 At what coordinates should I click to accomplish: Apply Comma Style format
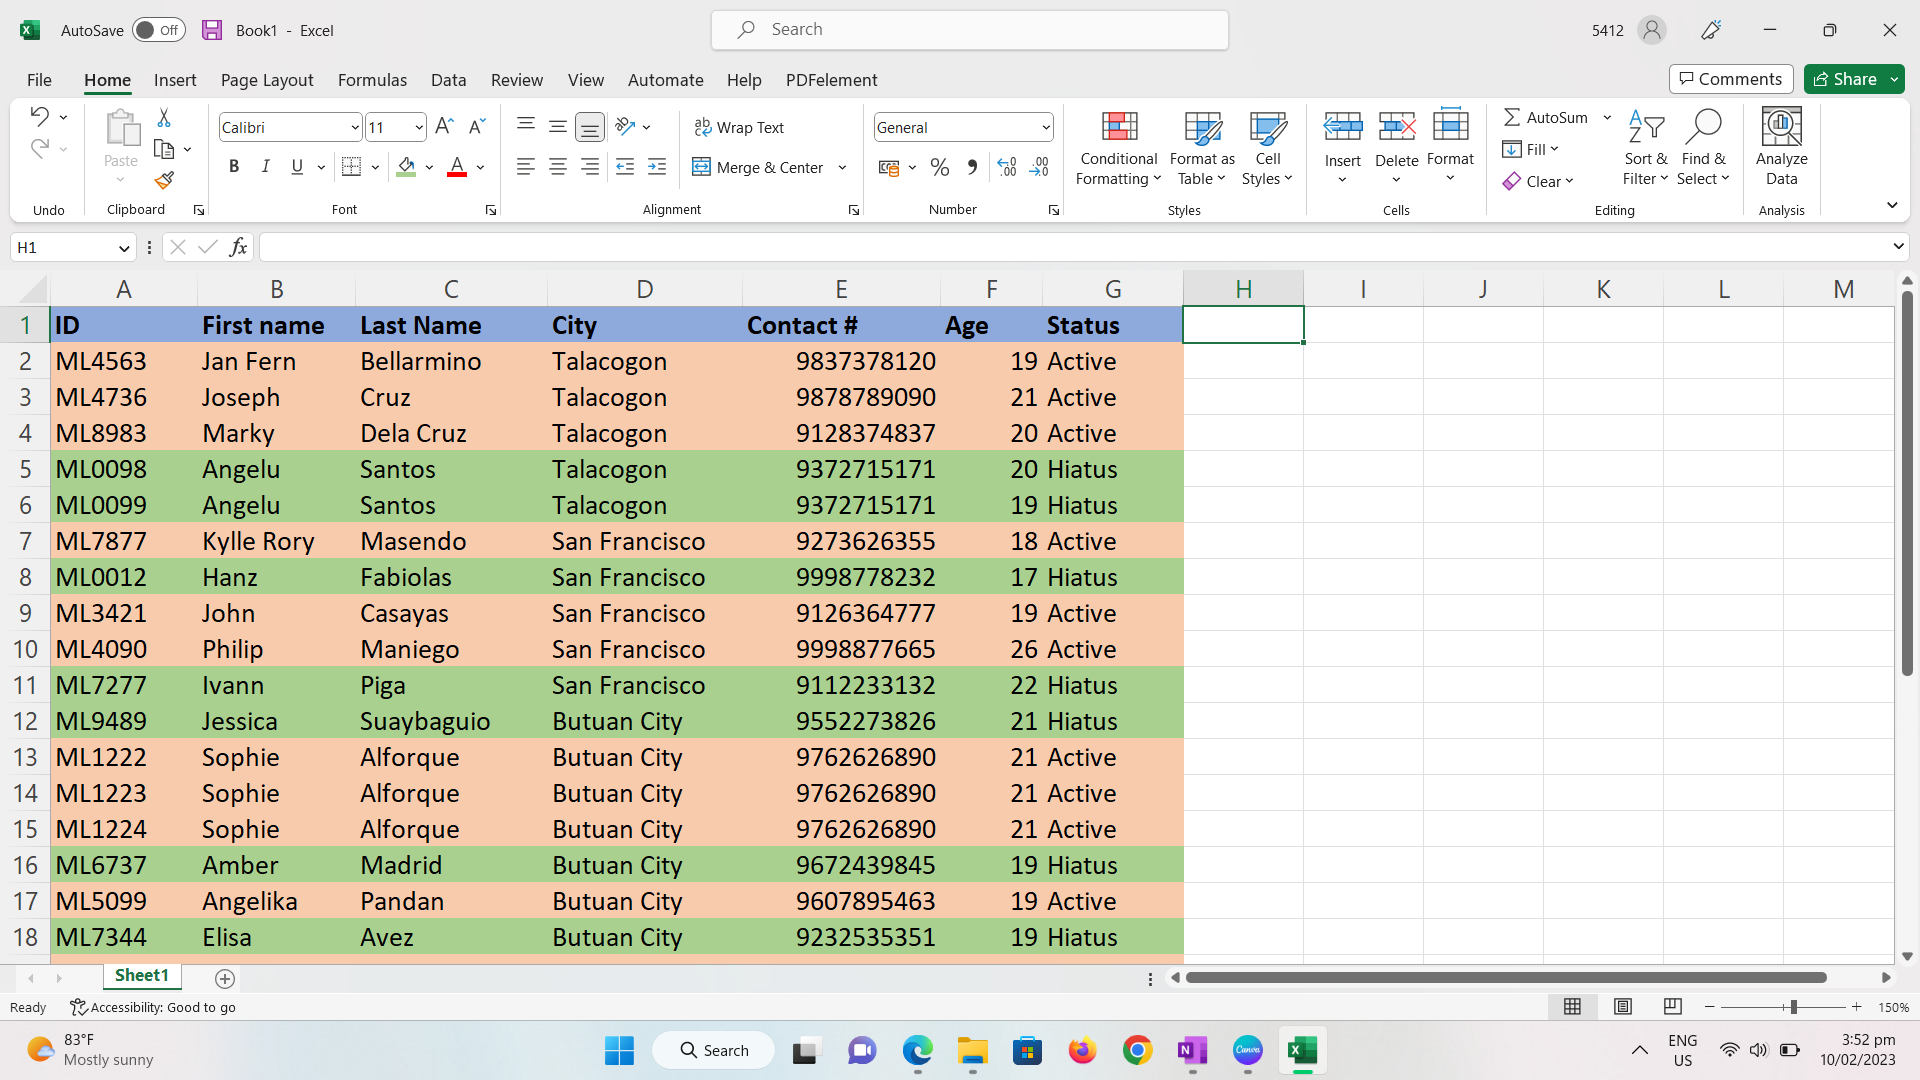click(x=972, y=167)
